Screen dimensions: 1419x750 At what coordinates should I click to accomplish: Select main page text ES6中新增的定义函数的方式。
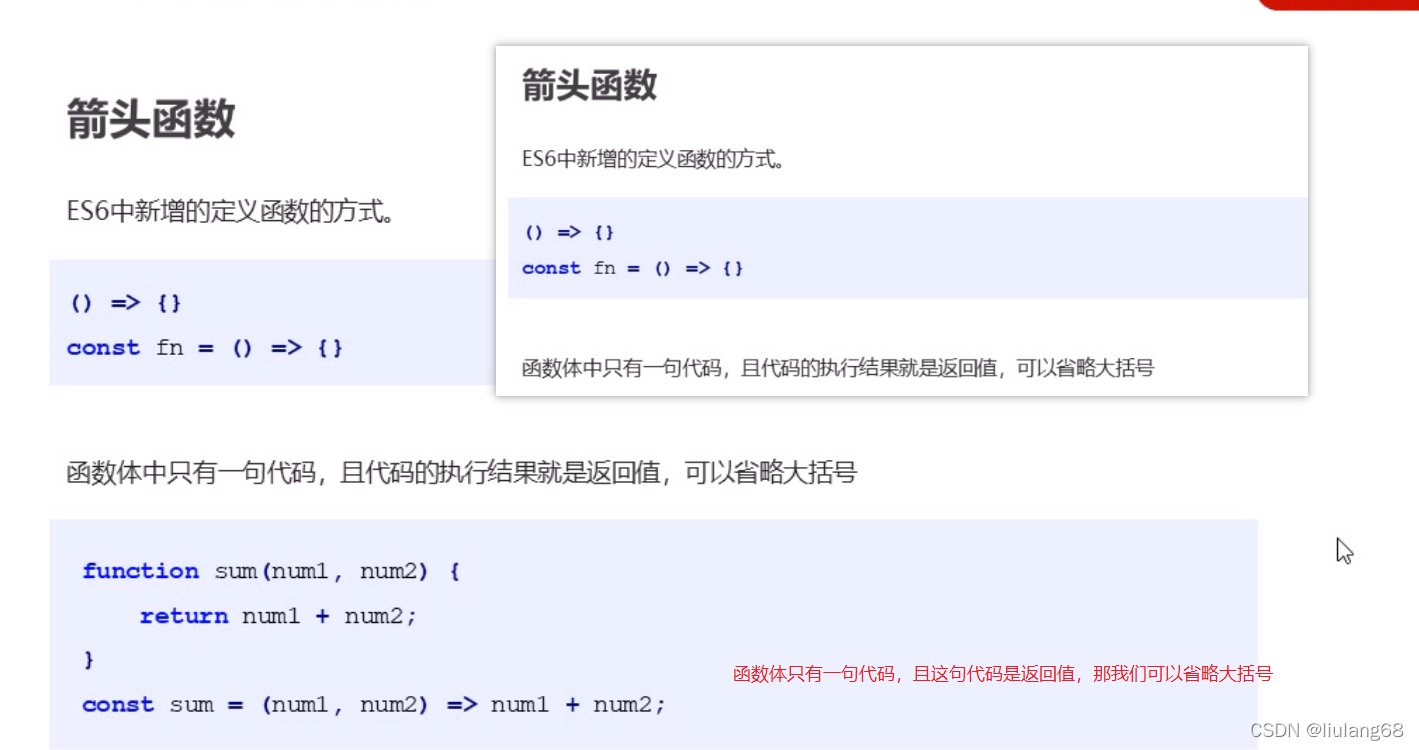(x=229, y=212)
